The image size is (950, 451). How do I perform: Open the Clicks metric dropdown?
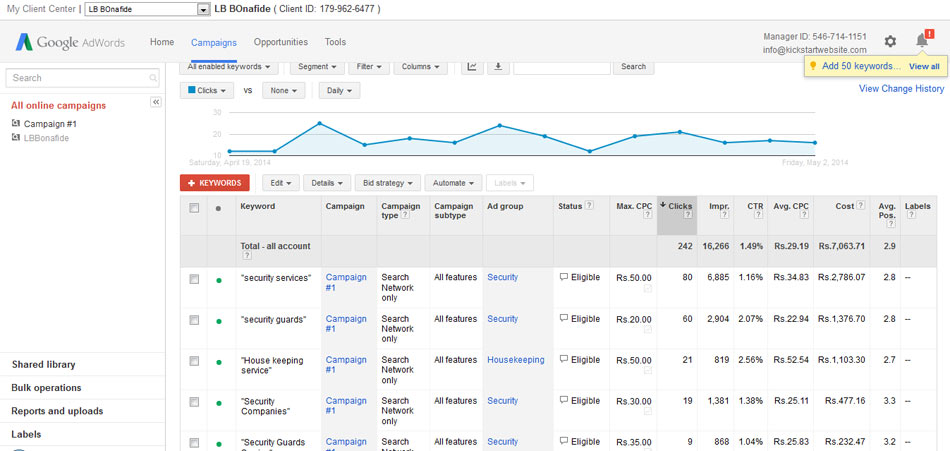tap(207, 90)
